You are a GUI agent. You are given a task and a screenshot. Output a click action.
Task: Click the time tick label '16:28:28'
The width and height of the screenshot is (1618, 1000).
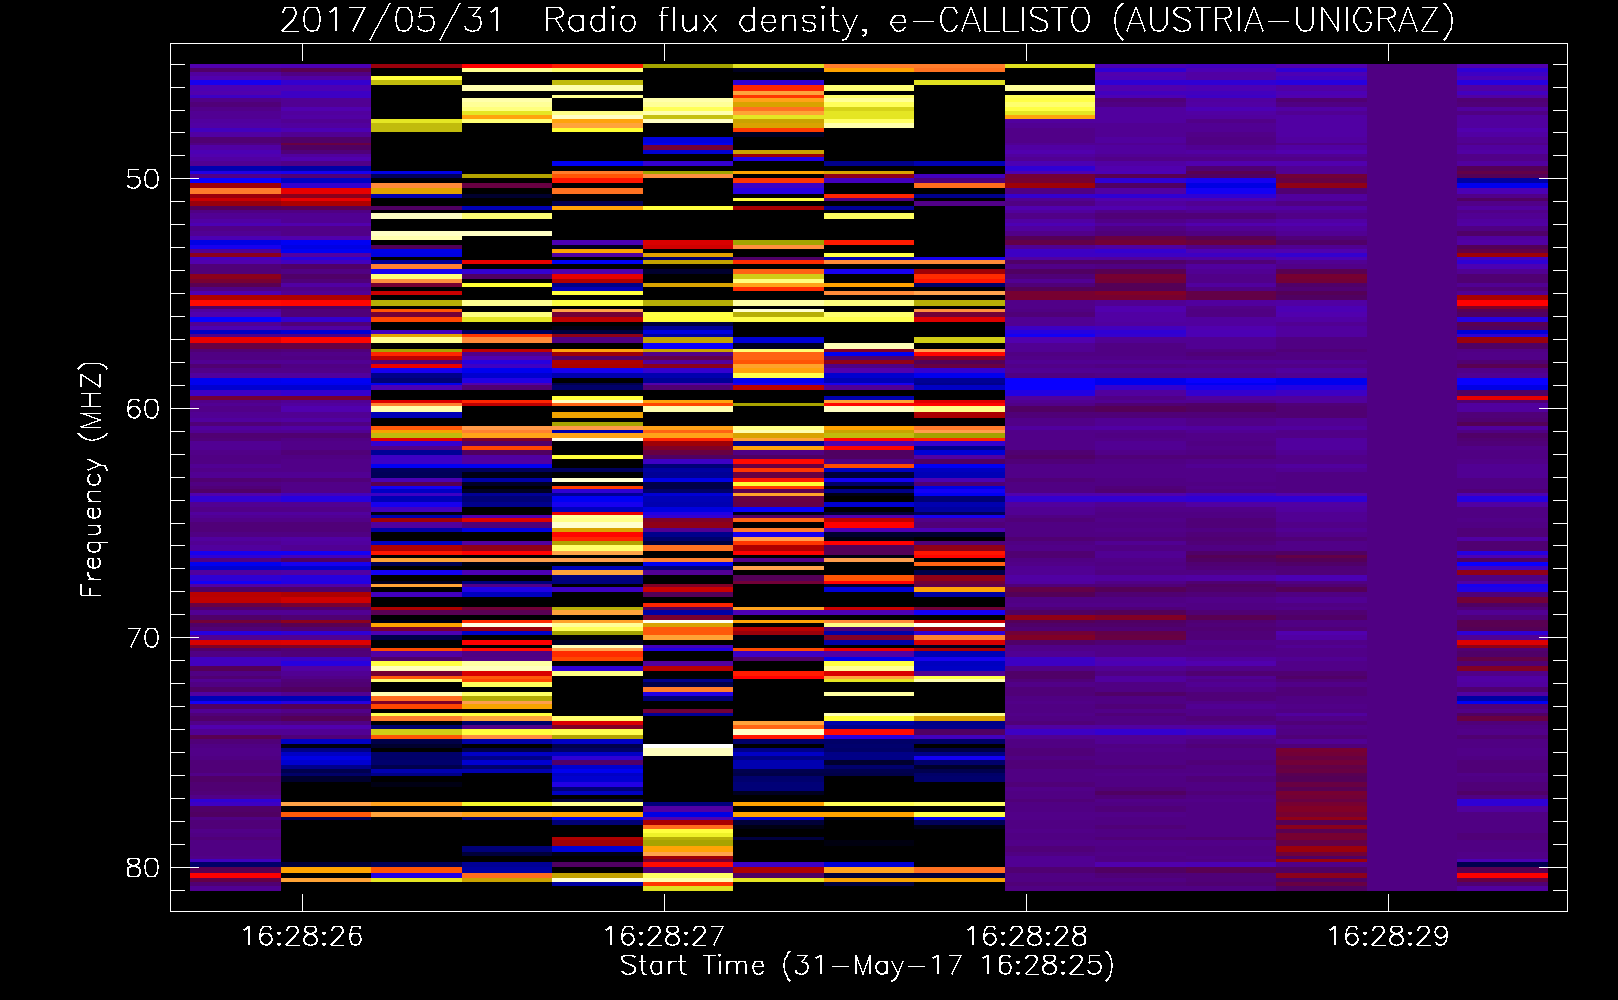click(1026, 937)
